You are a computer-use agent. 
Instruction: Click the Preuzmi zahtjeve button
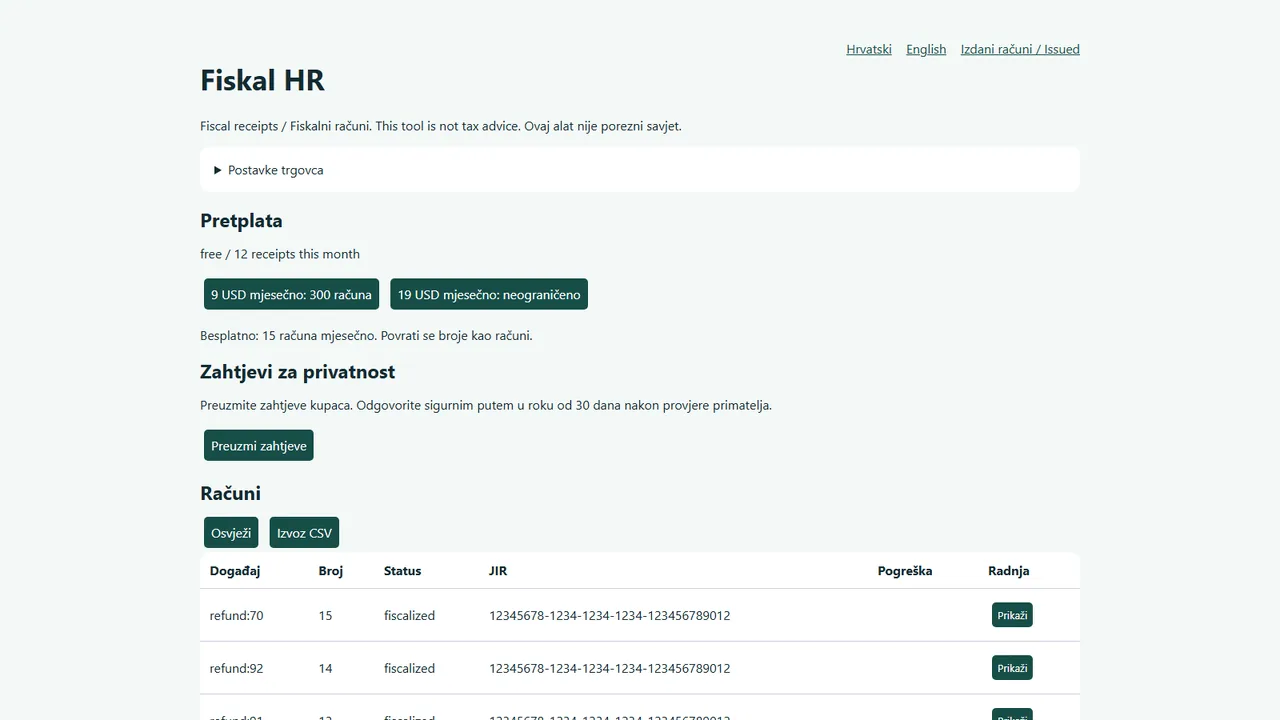pyautogui.click(x=259, y=445)
